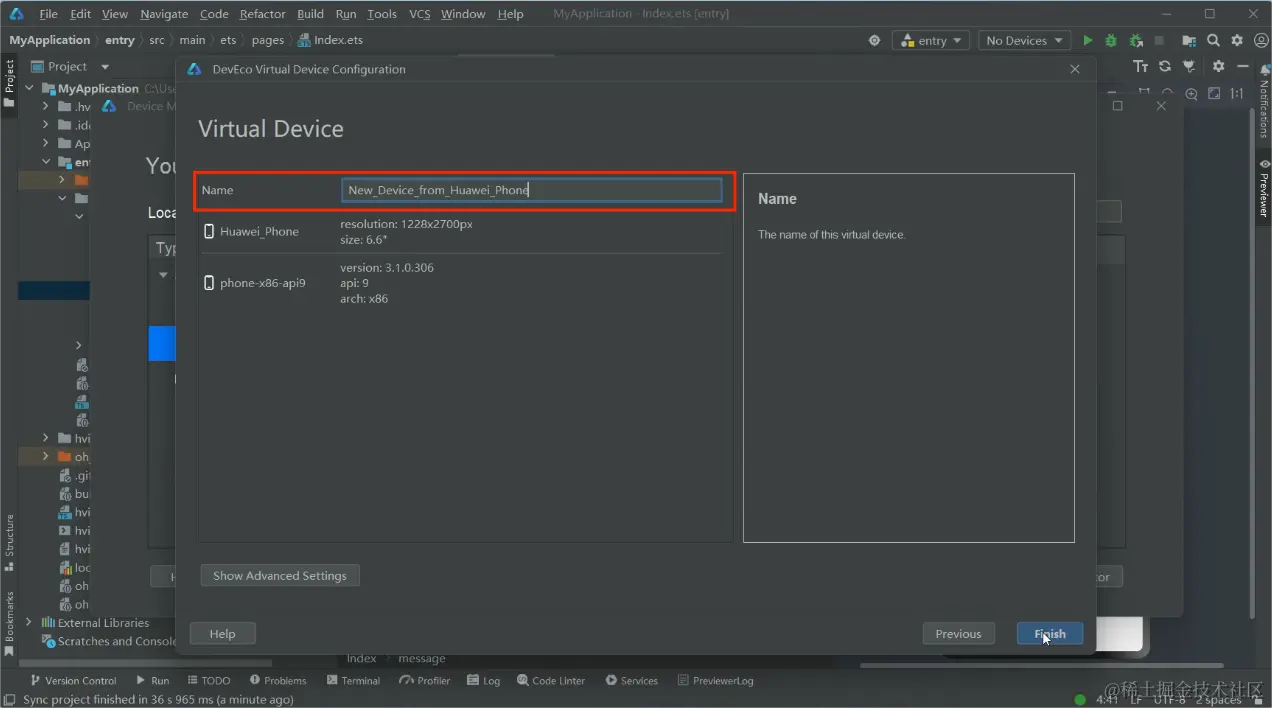The height and width of the screenshot is (708, 1272).
Task: Open the Build menu
Action: (x=310, y=14)
